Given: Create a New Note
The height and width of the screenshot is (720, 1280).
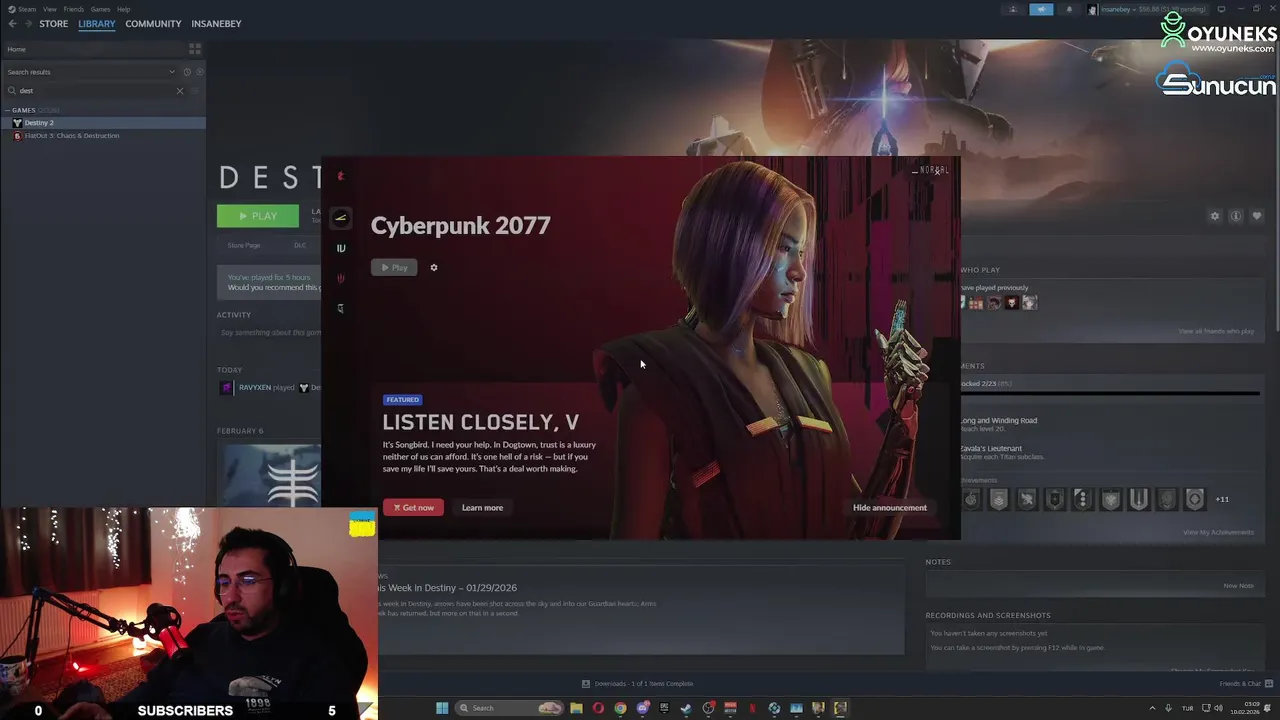Looking at the screenshot, I should 1238,586.
